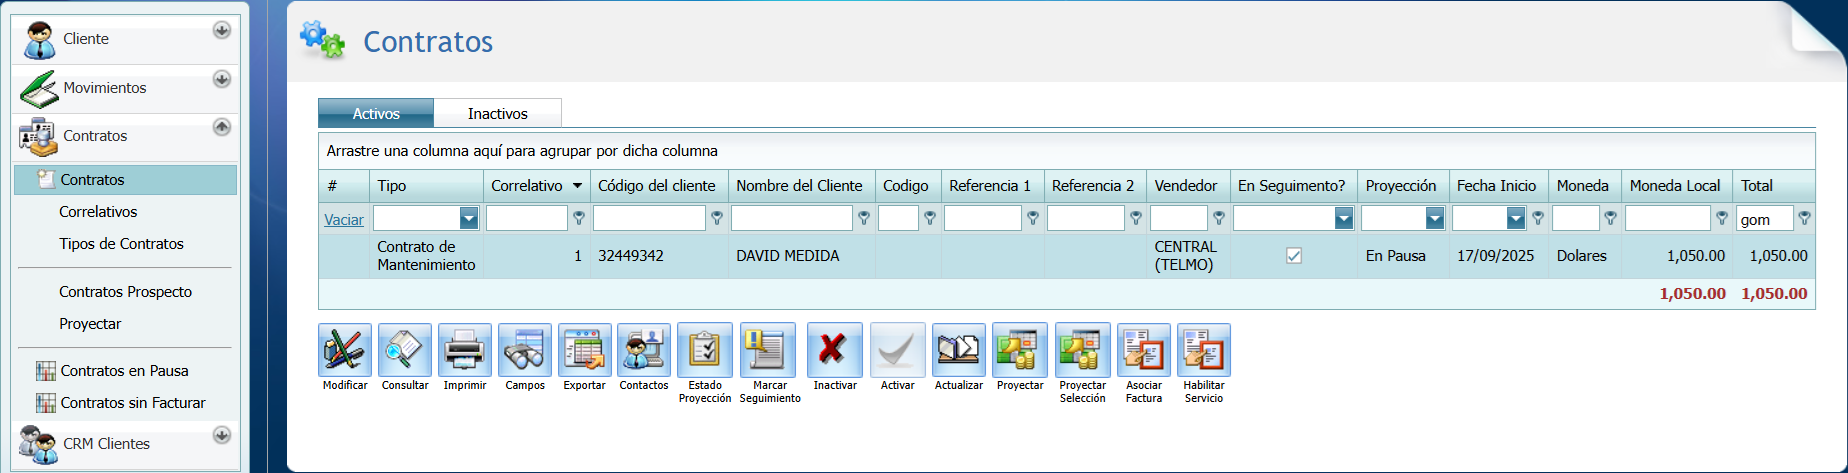Open the Proyectar sidebar menu item
Viewport: 1848px width, 473px height.
tap(90, 324)
